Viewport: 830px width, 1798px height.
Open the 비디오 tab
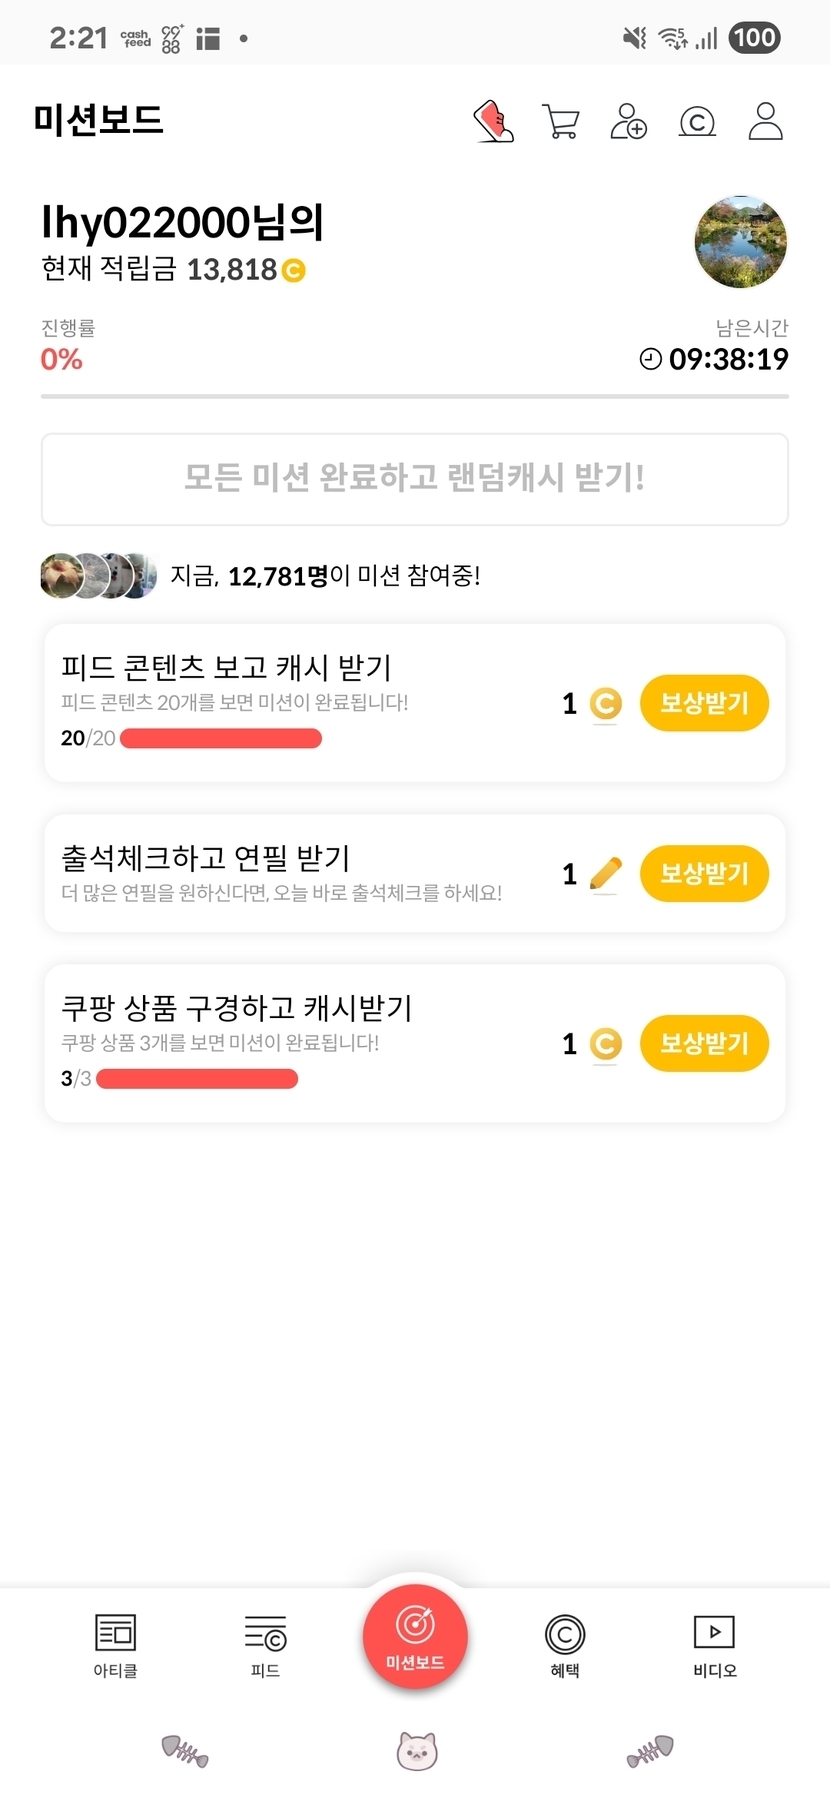point(714,1645)
